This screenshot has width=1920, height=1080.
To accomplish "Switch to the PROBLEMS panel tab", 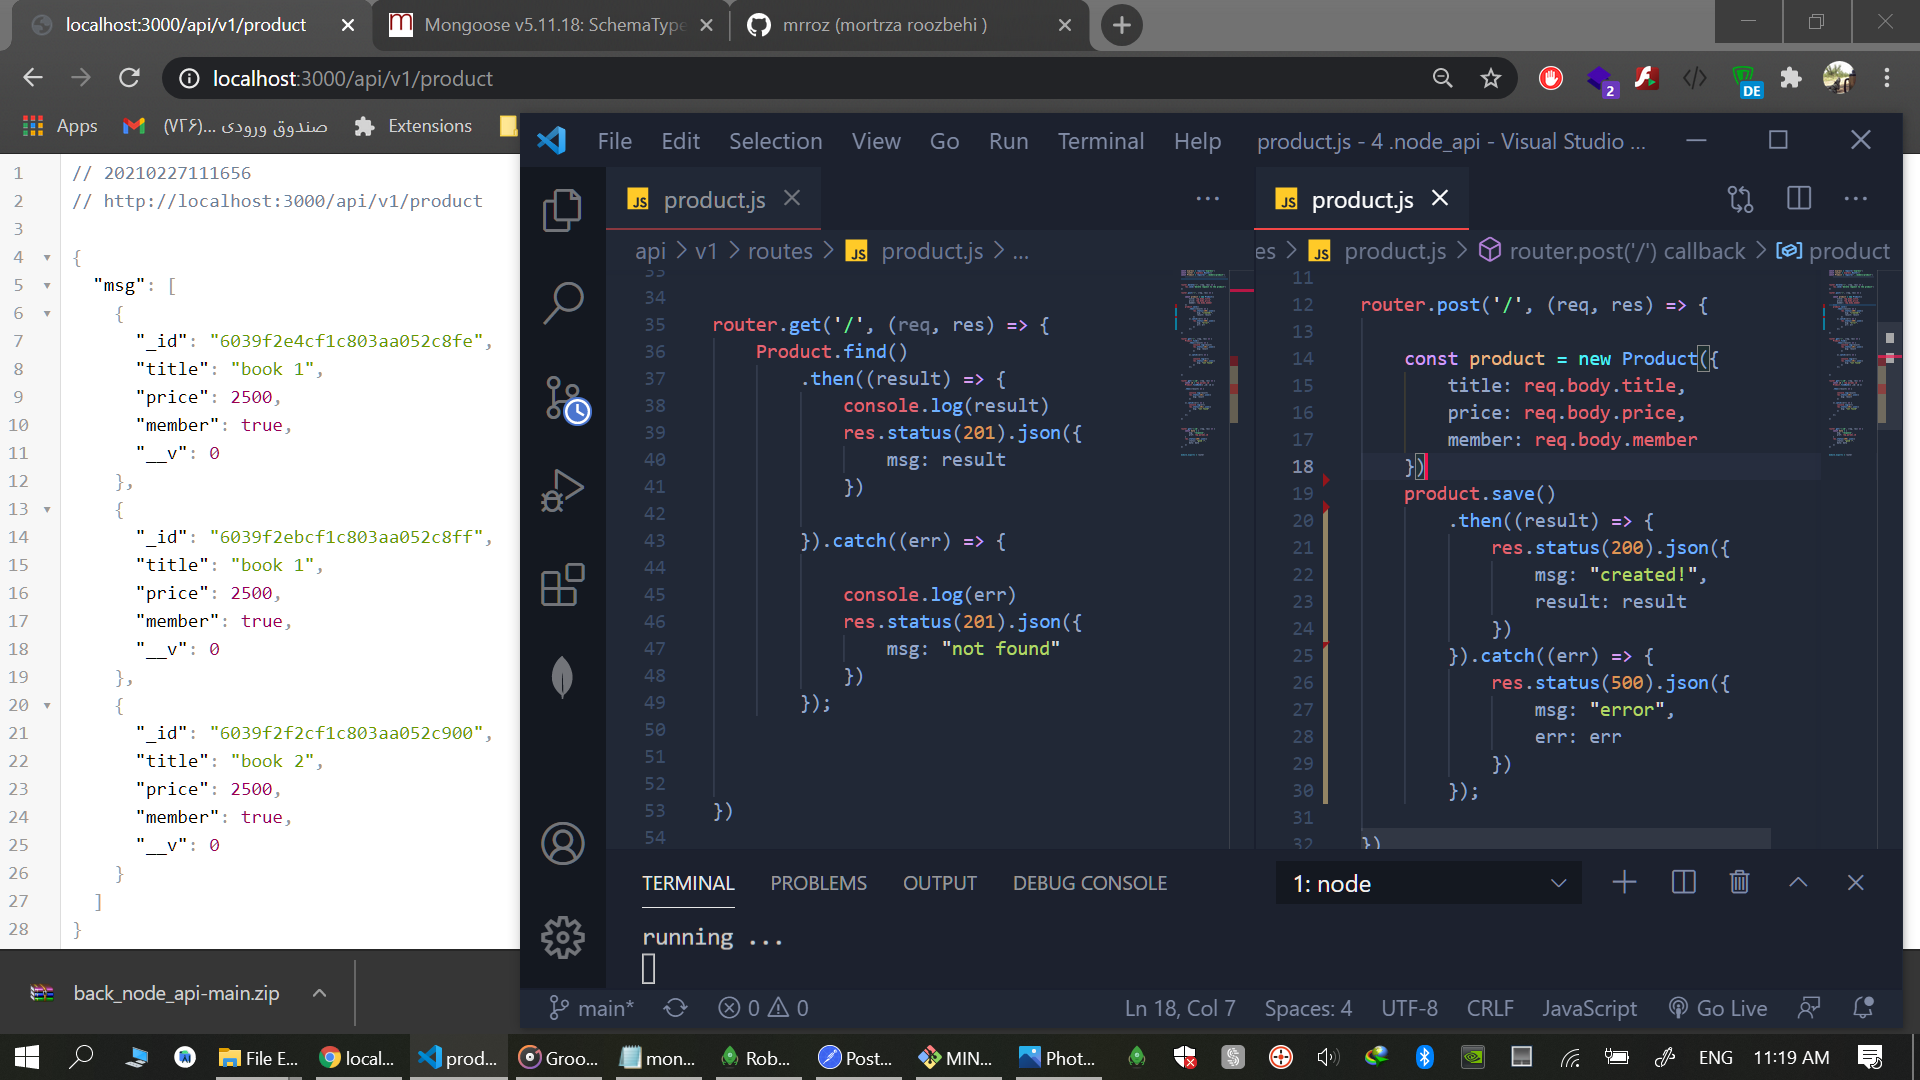I will [x=818, y=883].
